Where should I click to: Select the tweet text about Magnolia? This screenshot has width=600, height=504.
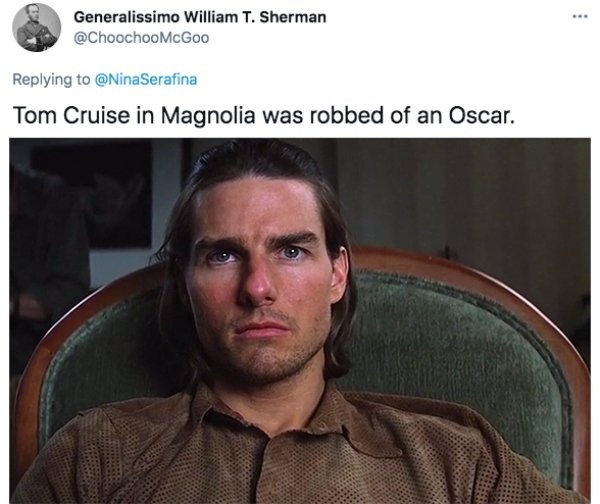coord(264,115)
